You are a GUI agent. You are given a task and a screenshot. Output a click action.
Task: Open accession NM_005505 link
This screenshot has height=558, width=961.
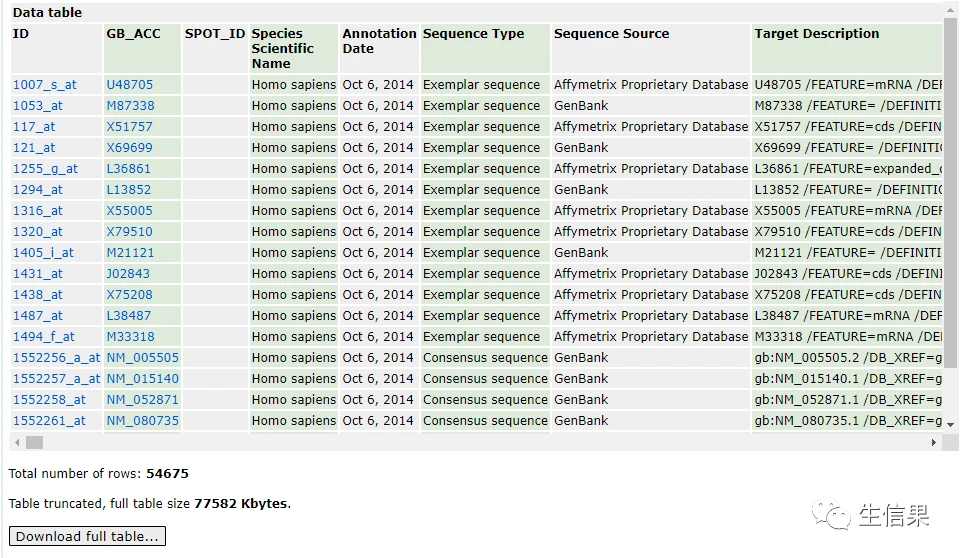pyautogui.click(x=143, y=357)
